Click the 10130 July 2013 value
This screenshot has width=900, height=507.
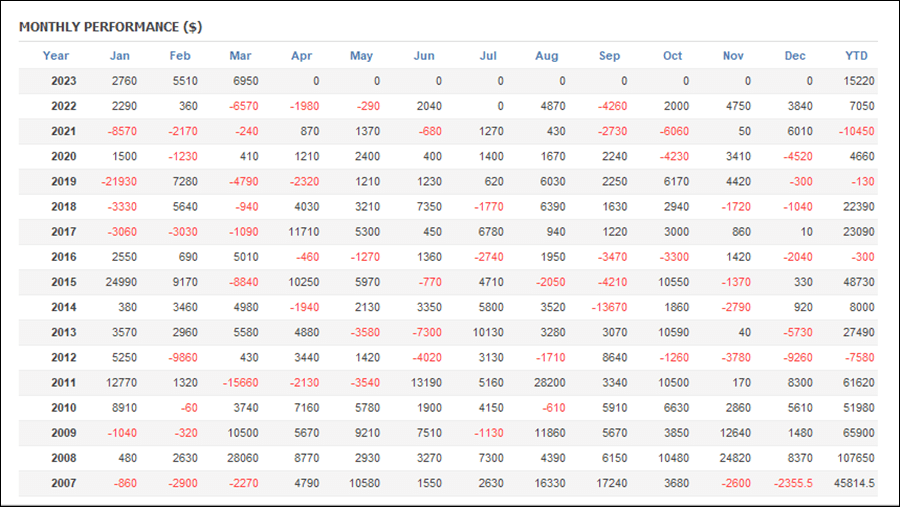coord(488,332)
